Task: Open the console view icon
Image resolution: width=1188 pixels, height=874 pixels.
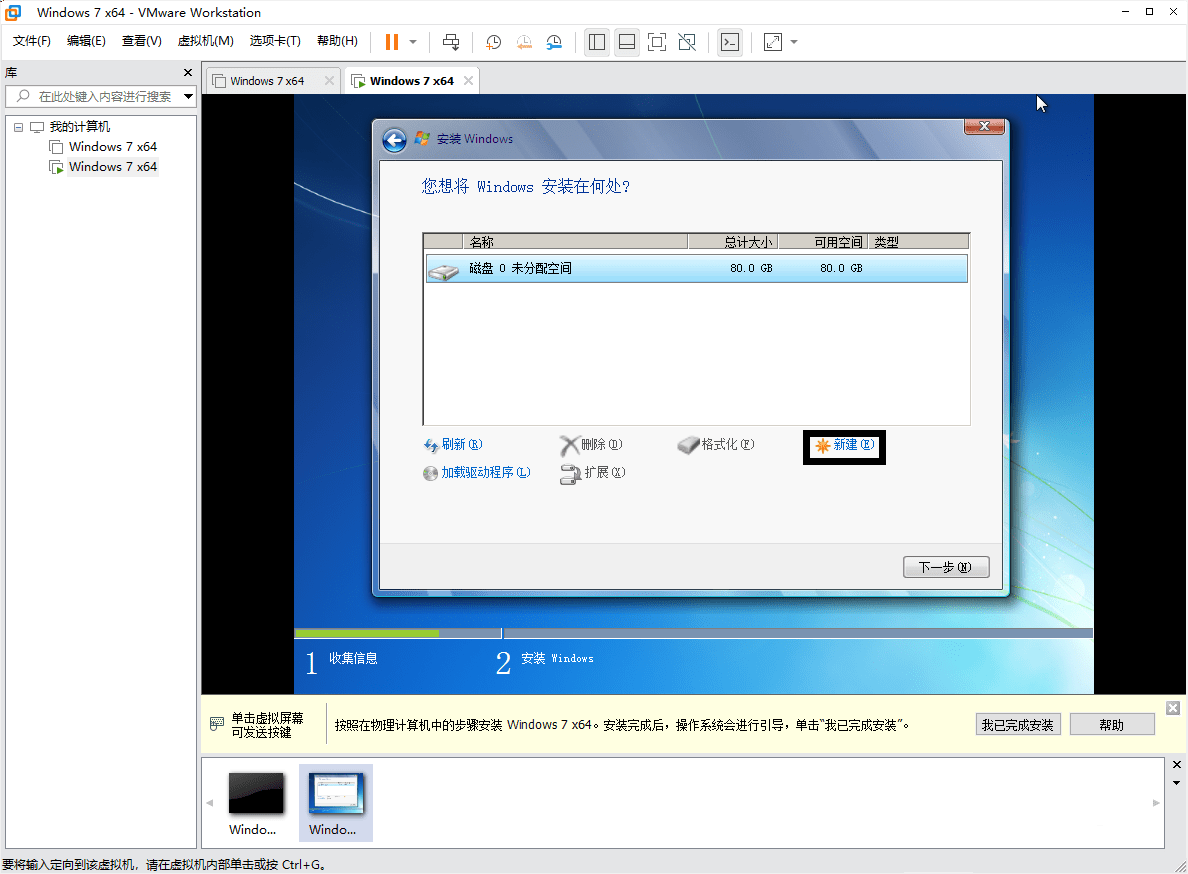Action: (730, 42)
